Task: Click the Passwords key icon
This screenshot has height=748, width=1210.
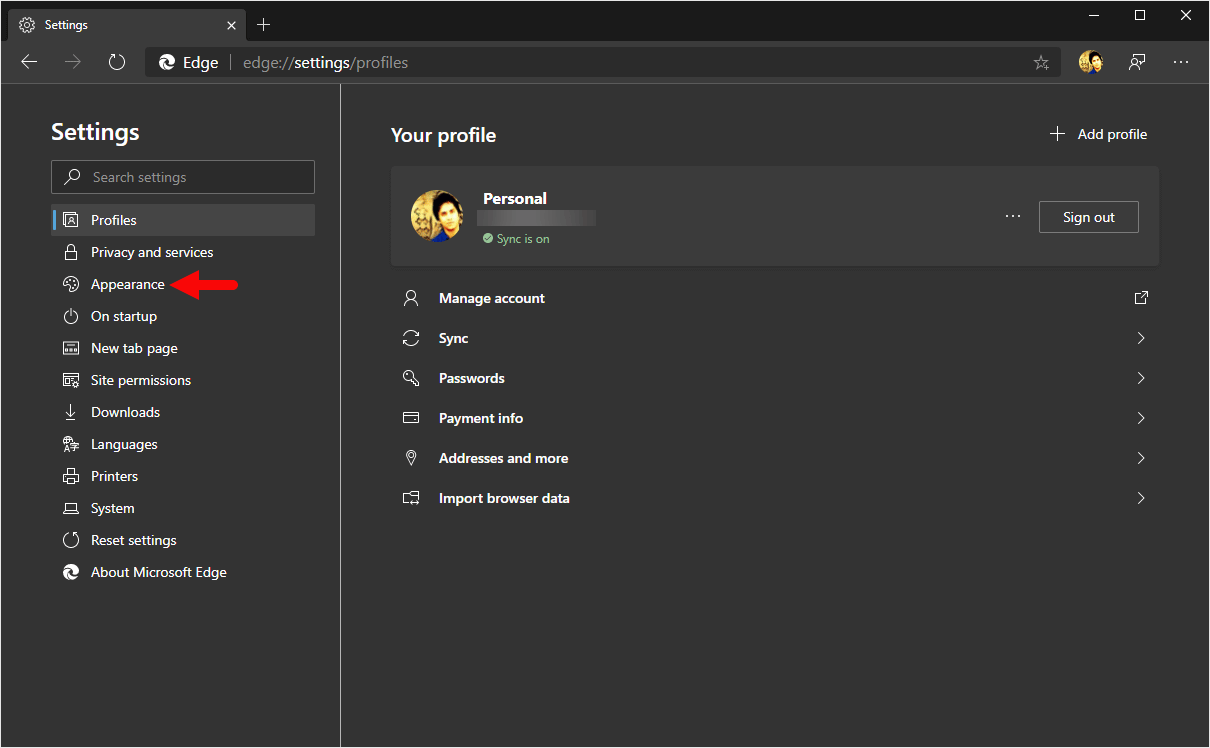Action: point(411,378)
